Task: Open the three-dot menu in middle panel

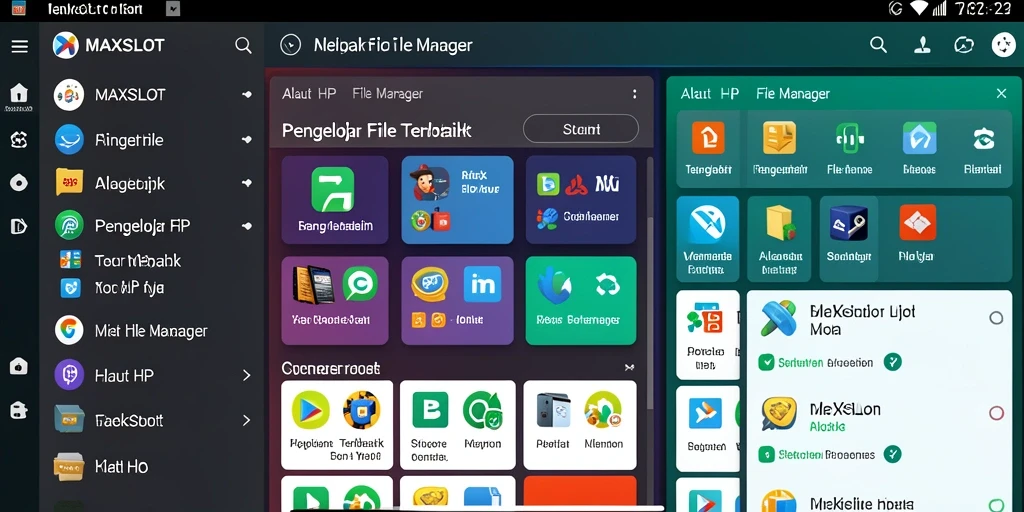Action: tap(634, 94)
